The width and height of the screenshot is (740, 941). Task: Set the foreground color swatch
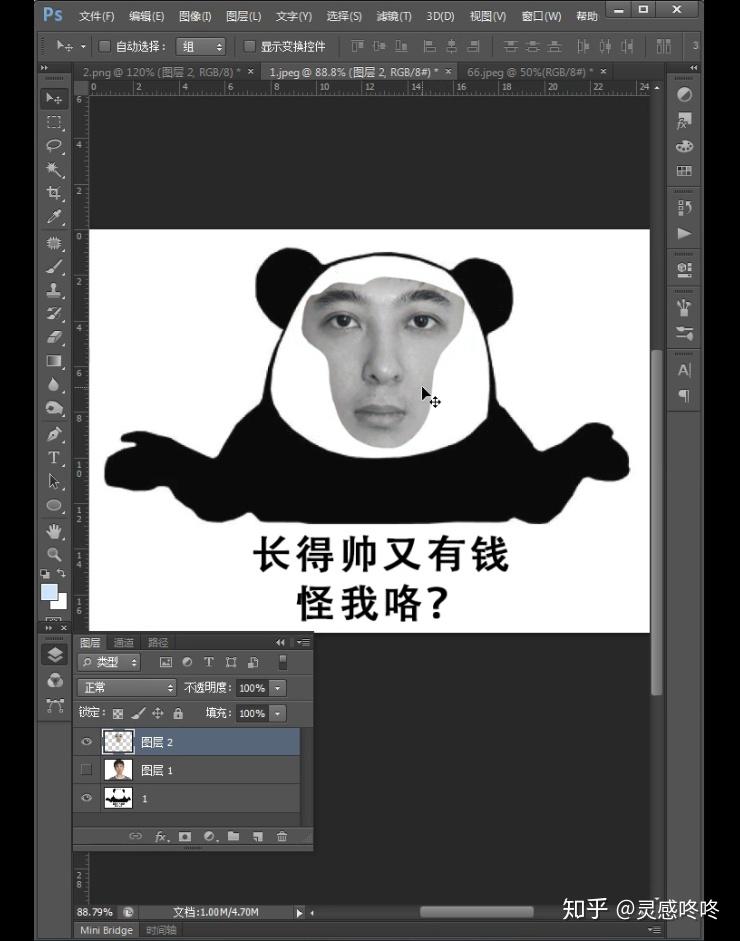(48, 591)
